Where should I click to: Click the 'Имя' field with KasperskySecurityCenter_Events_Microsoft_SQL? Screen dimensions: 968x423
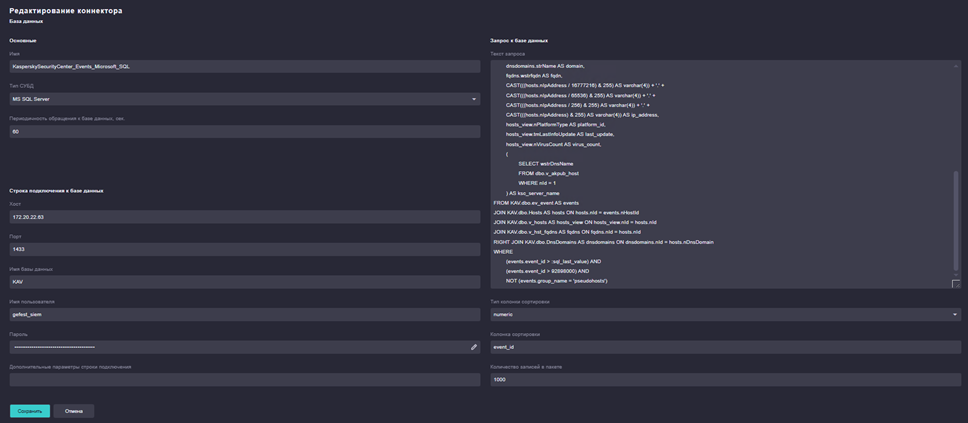[245, 66]
